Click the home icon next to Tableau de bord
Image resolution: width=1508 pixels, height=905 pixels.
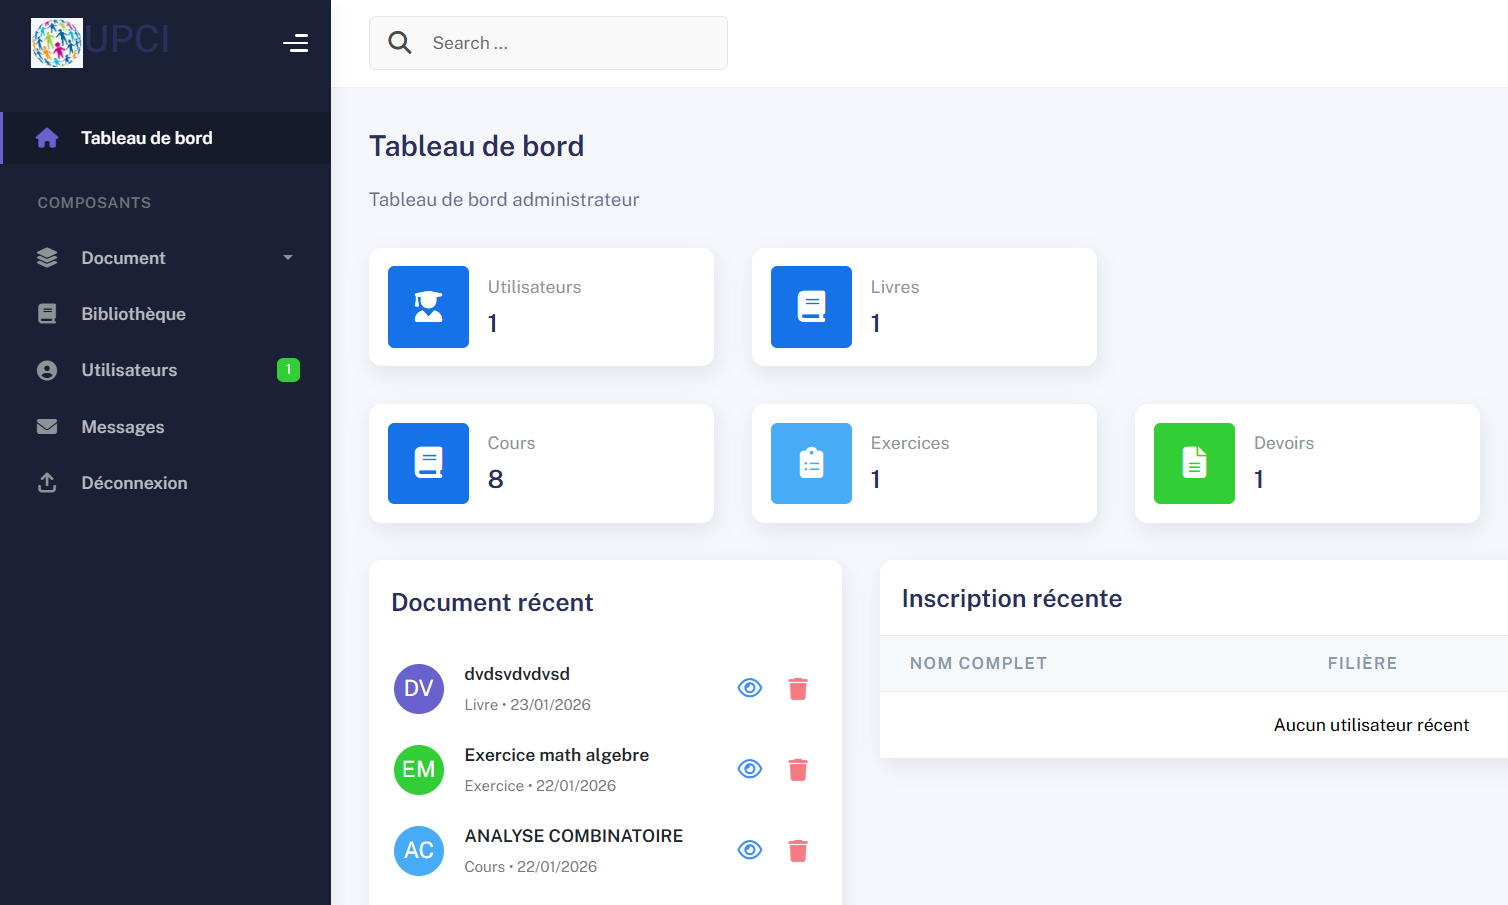[x=47, y=137]
